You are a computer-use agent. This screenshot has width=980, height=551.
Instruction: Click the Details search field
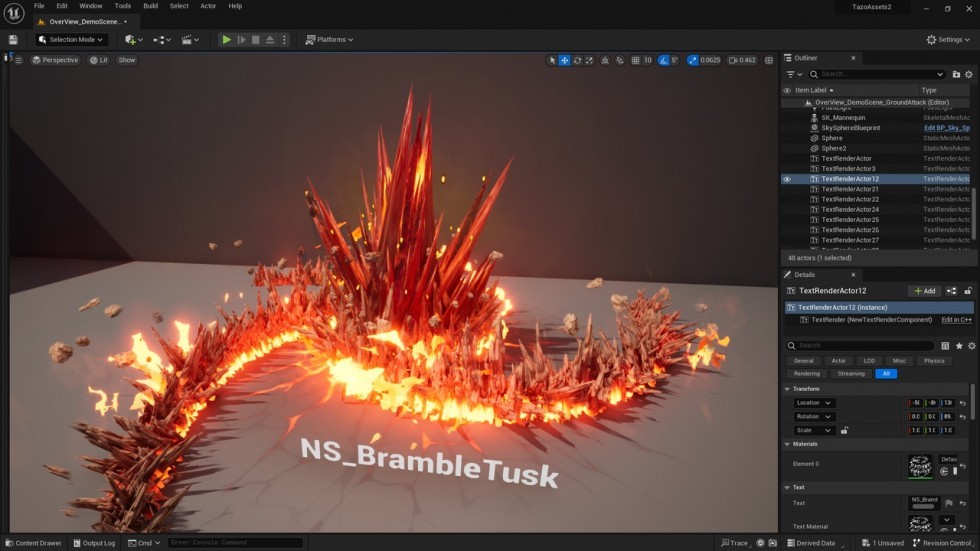click(x=860, y=345)
